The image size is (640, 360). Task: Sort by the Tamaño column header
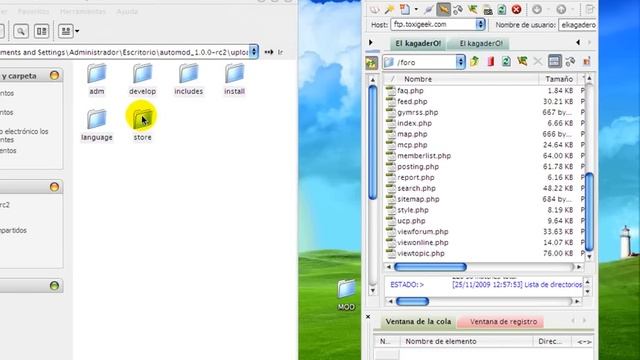[x=559, y=79]
